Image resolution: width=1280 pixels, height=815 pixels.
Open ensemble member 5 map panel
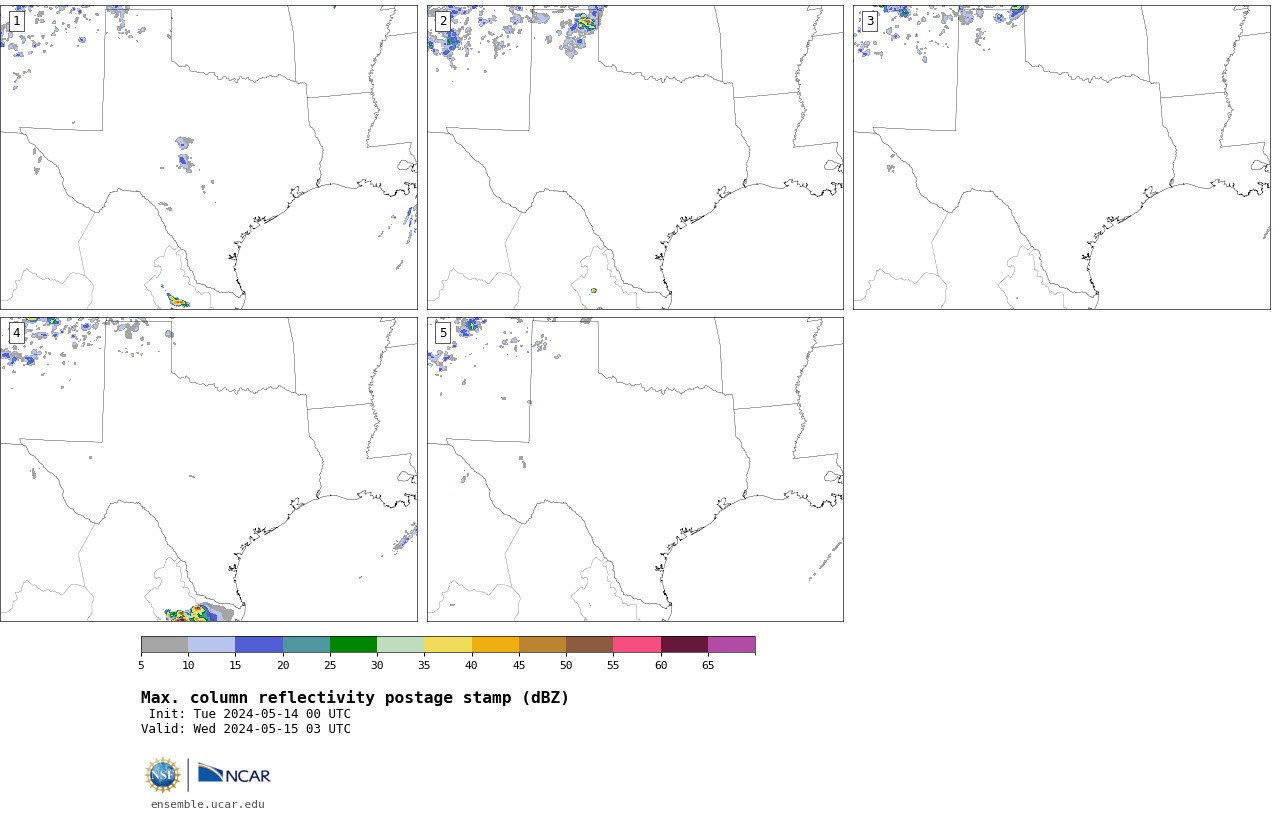(635, 469)
